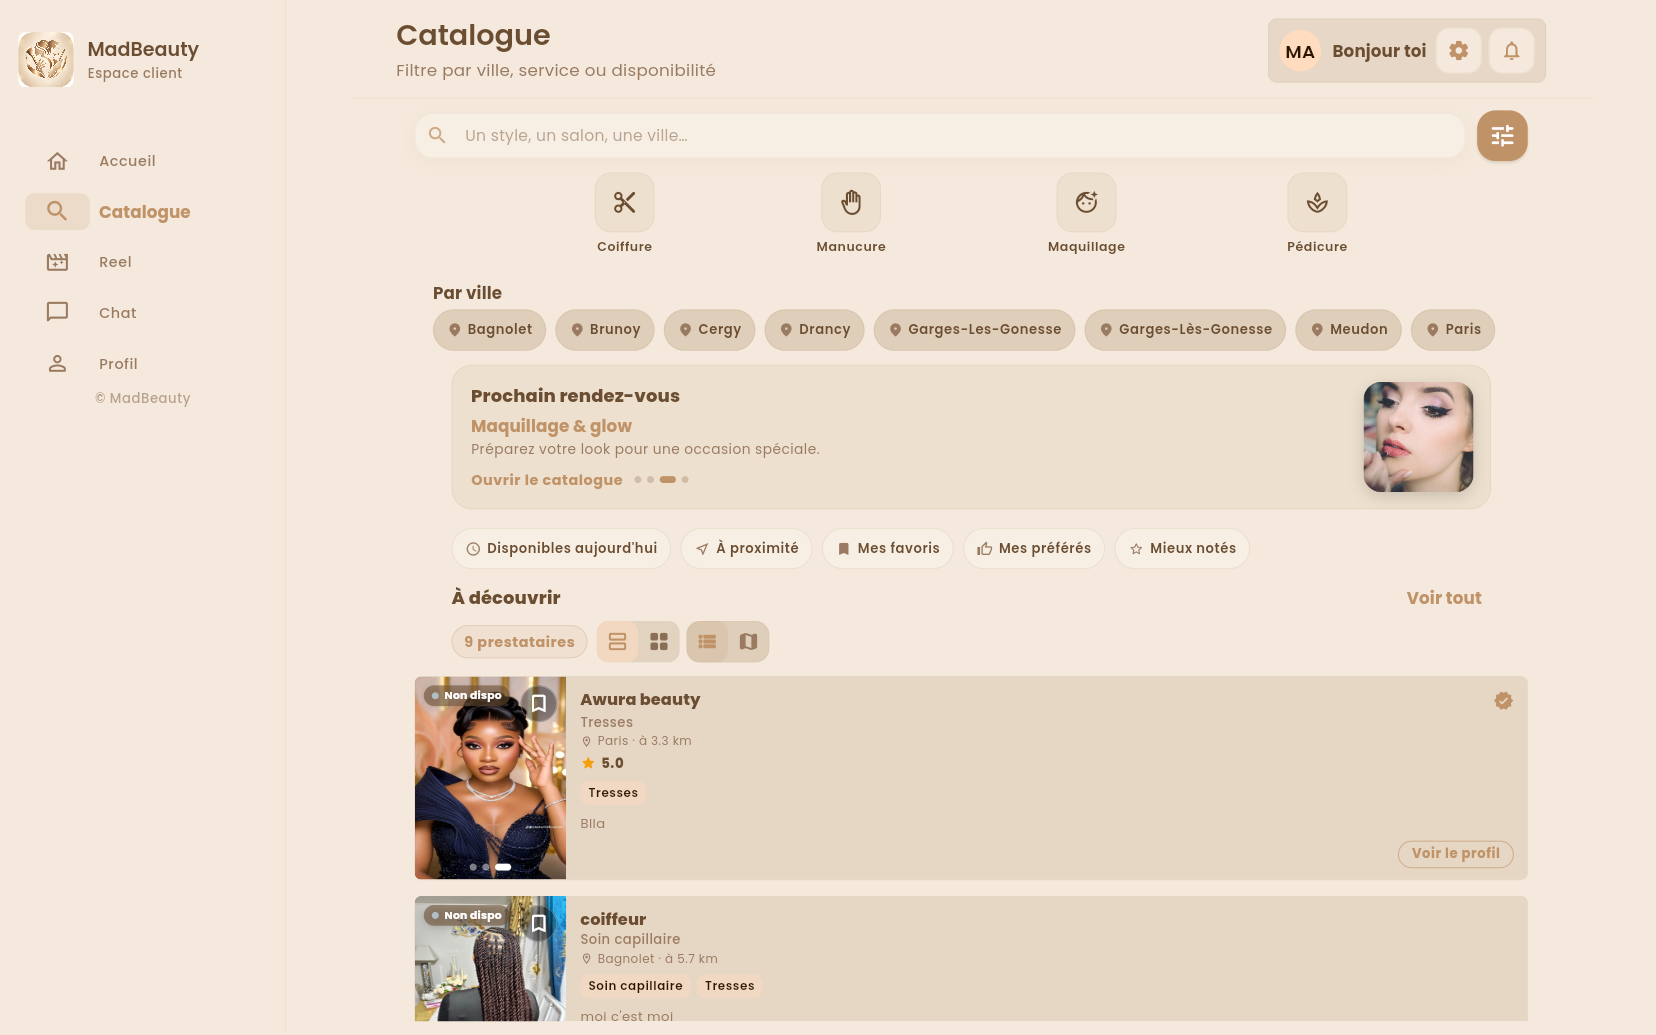Select the Tresses tag on coiffeur card
Image resolution: width=1656 pixels, height=1035 pixels.
[x=730, y=986]
